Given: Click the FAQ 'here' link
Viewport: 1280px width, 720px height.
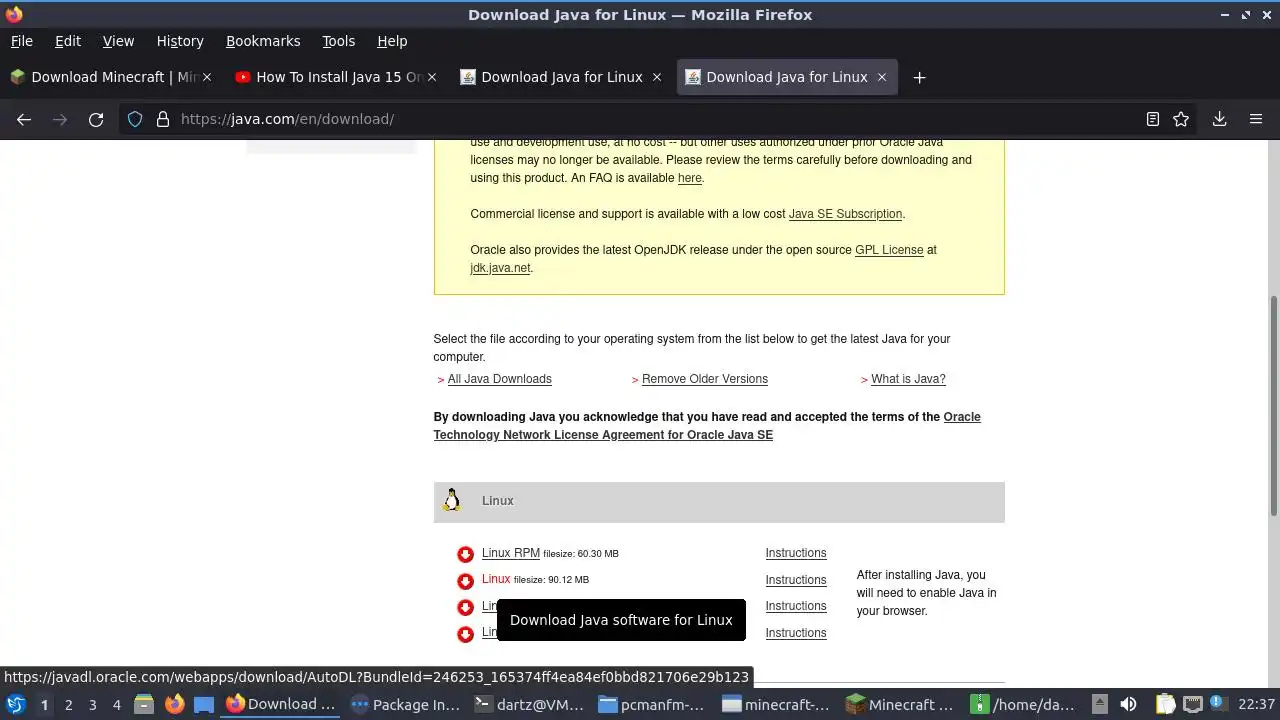Looking at the screenshot, I should coord(690,178).
